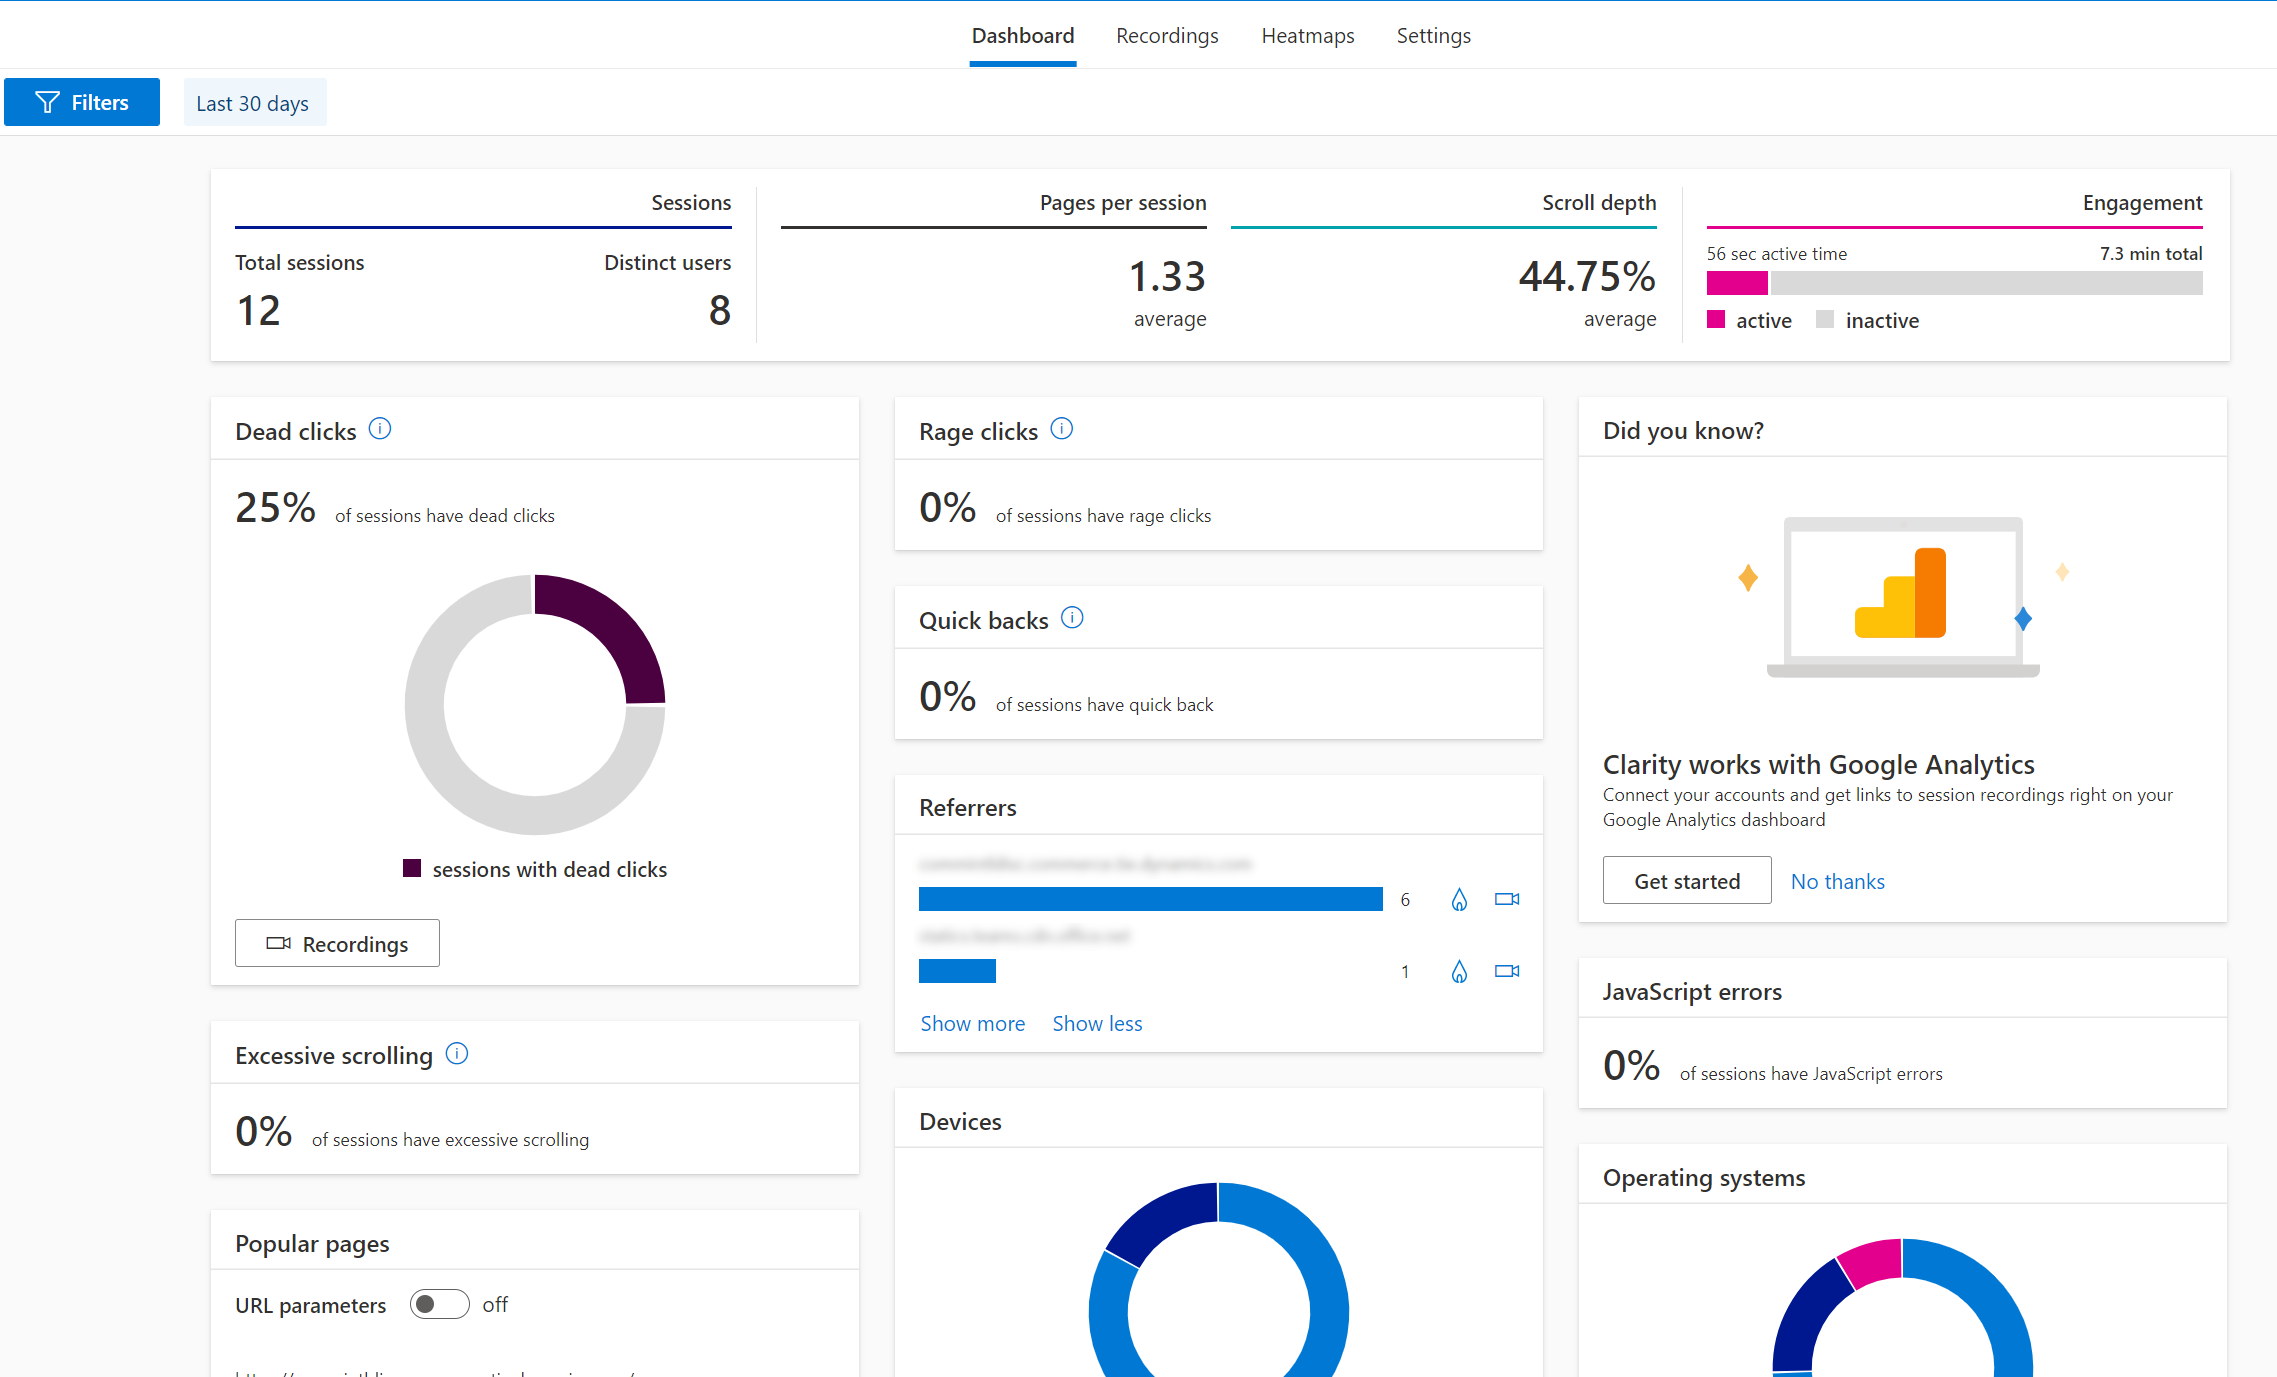
Task: Click Get started button for Google Analytics
Action: pos(1687,881)
